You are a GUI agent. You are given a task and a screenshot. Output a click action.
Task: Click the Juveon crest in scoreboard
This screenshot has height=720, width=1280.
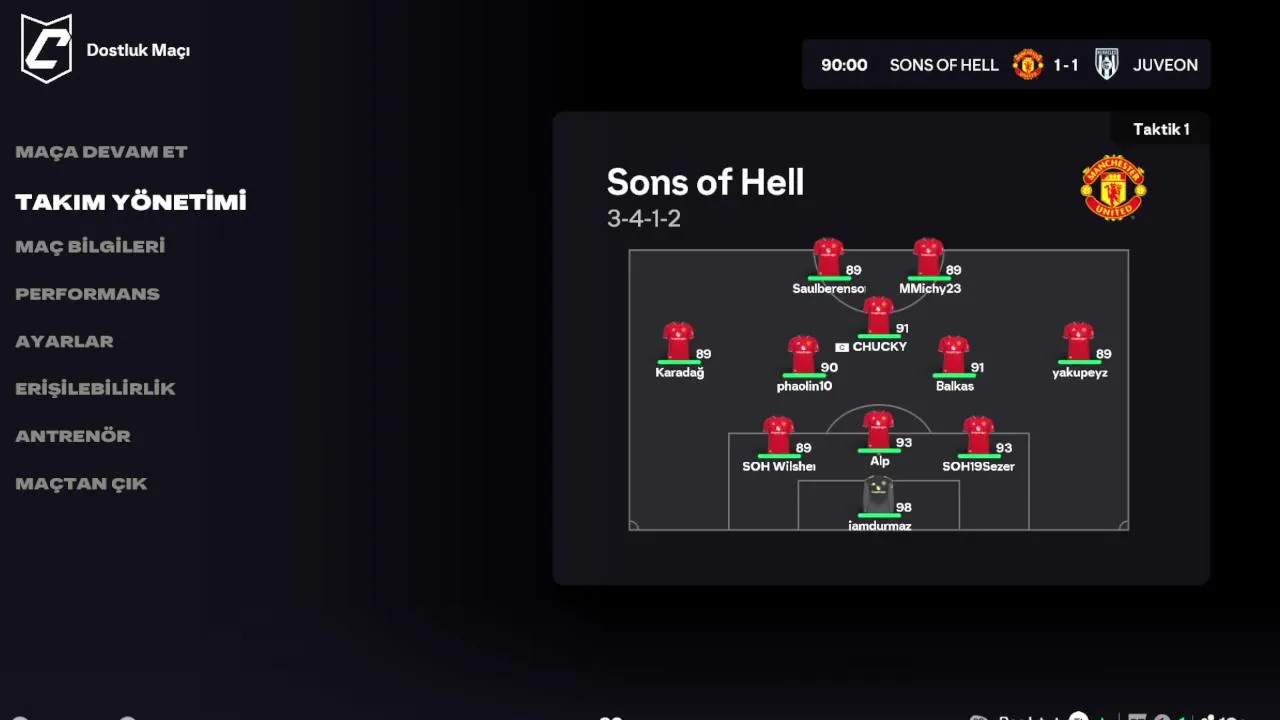1106,65
